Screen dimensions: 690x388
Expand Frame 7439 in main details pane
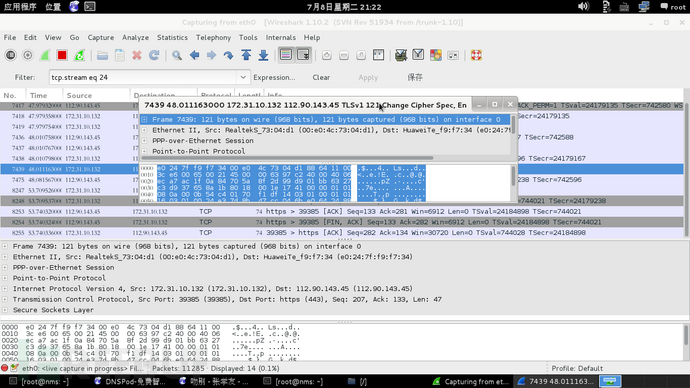click(5, 246)
